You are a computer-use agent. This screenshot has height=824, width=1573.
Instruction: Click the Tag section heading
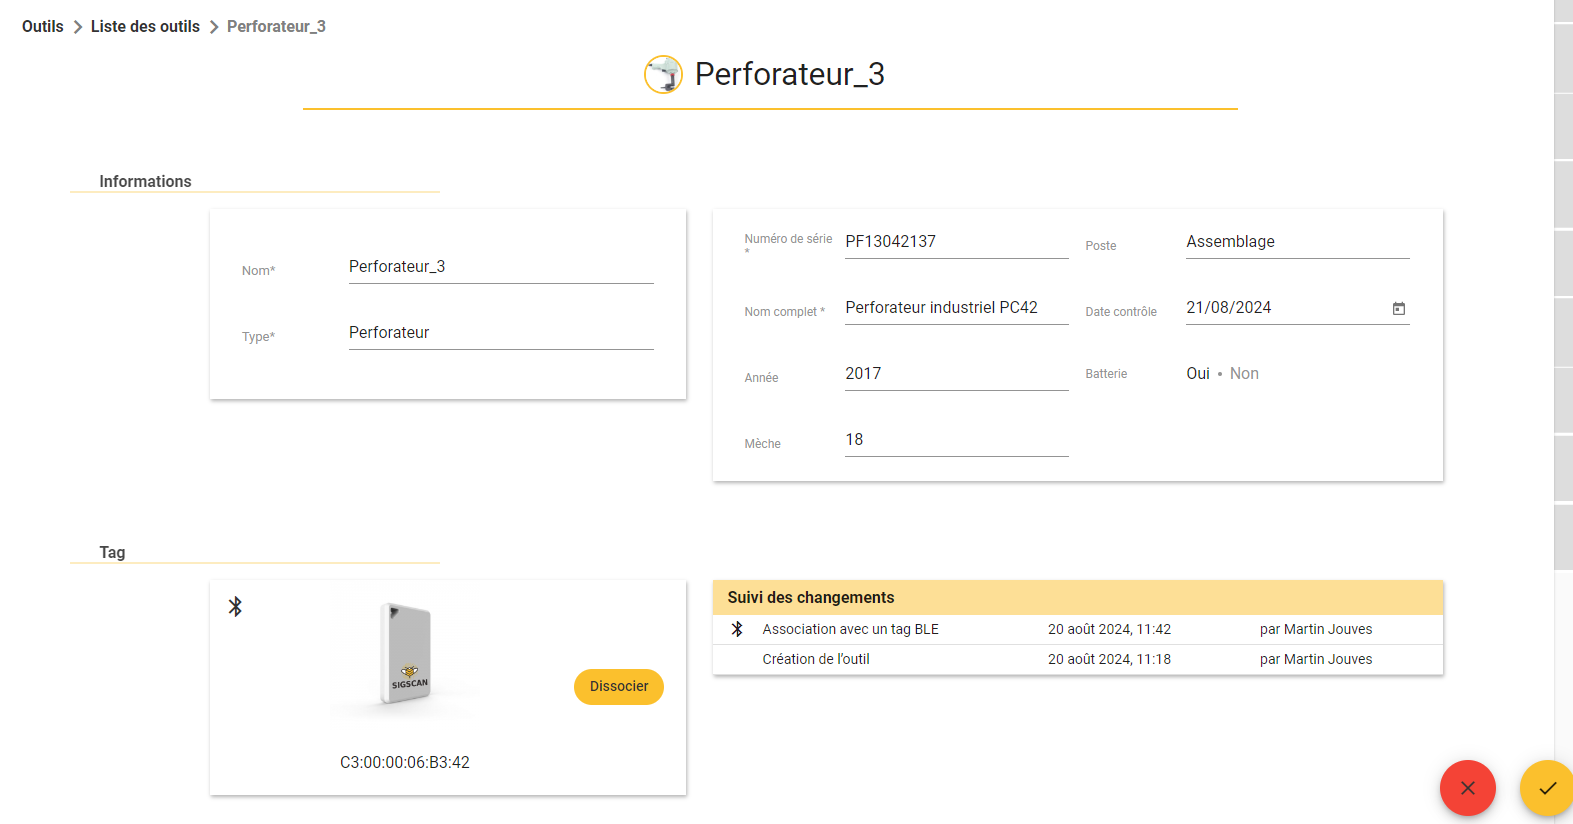(112, 553)
